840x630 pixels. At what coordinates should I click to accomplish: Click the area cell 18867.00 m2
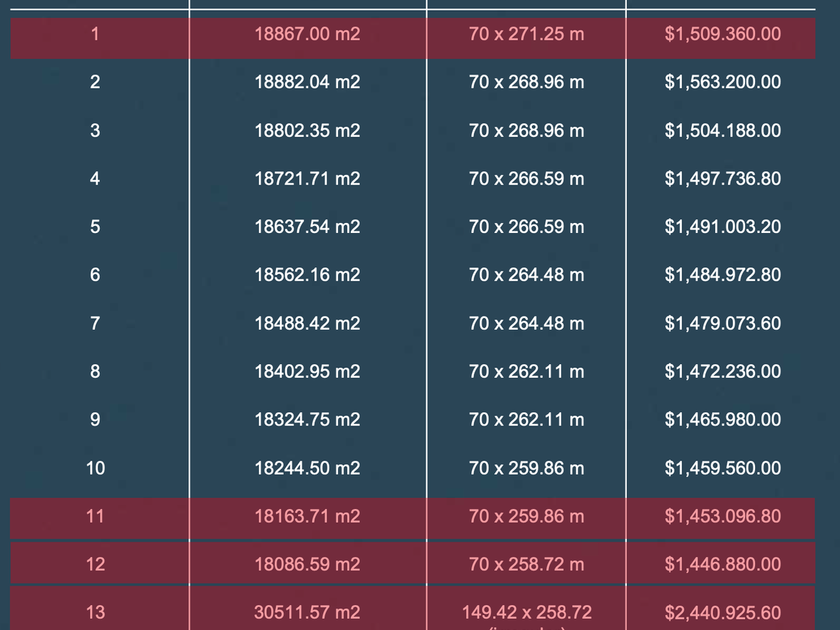307,34
